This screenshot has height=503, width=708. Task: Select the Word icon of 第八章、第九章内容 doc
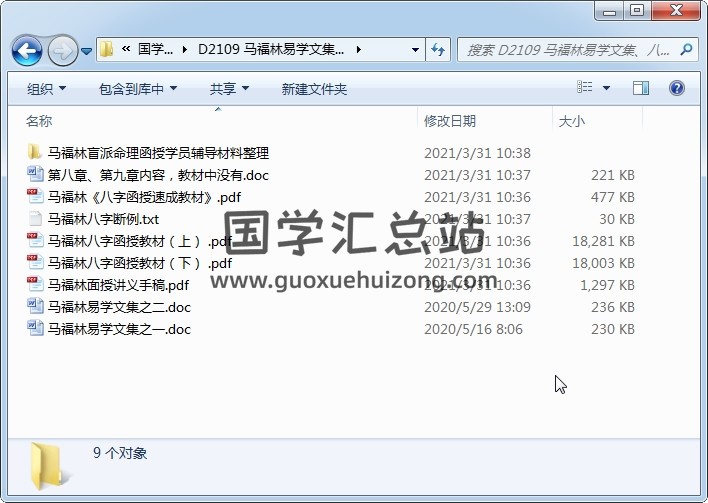coord(35,174)
